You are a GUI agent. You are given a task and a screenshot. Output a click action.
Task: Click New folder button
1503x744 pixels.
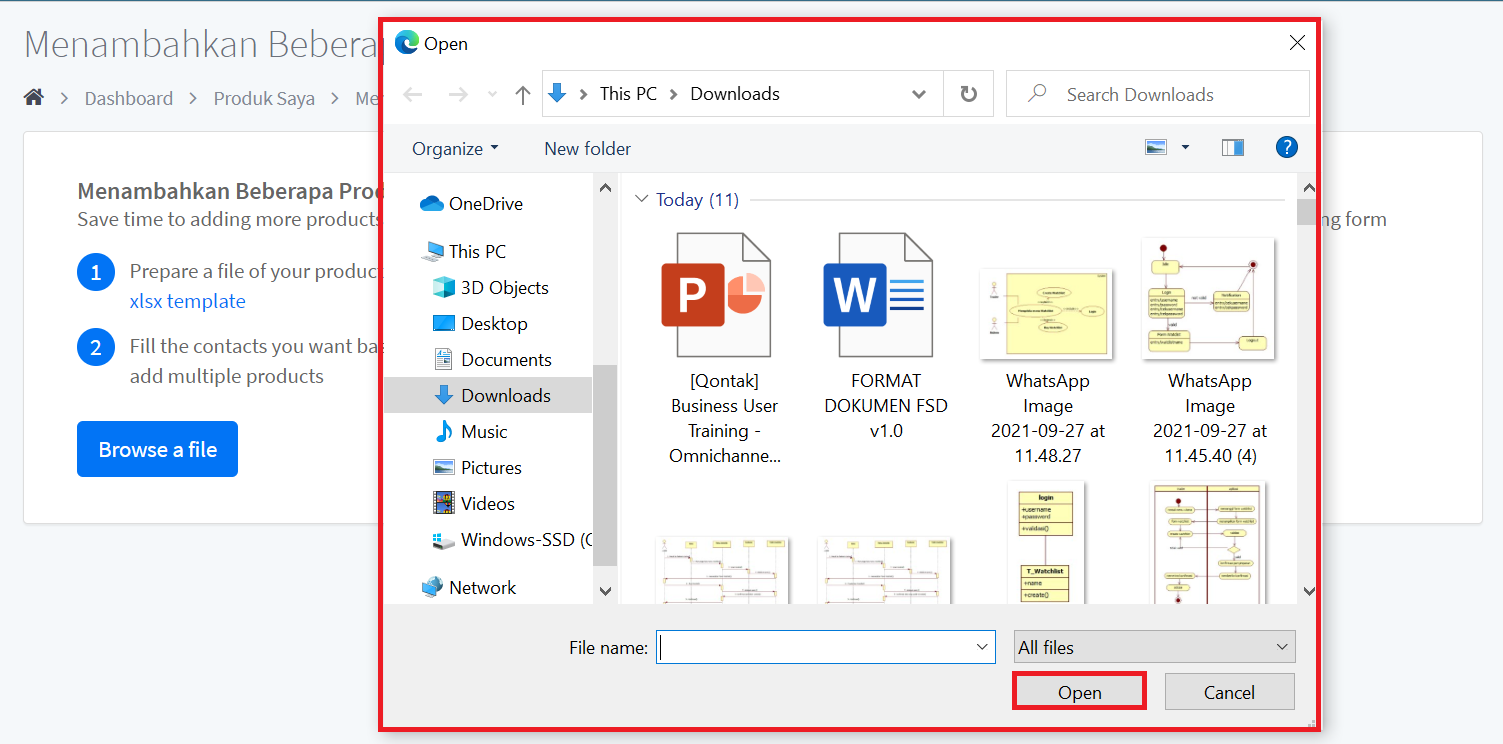pos(587,149)
